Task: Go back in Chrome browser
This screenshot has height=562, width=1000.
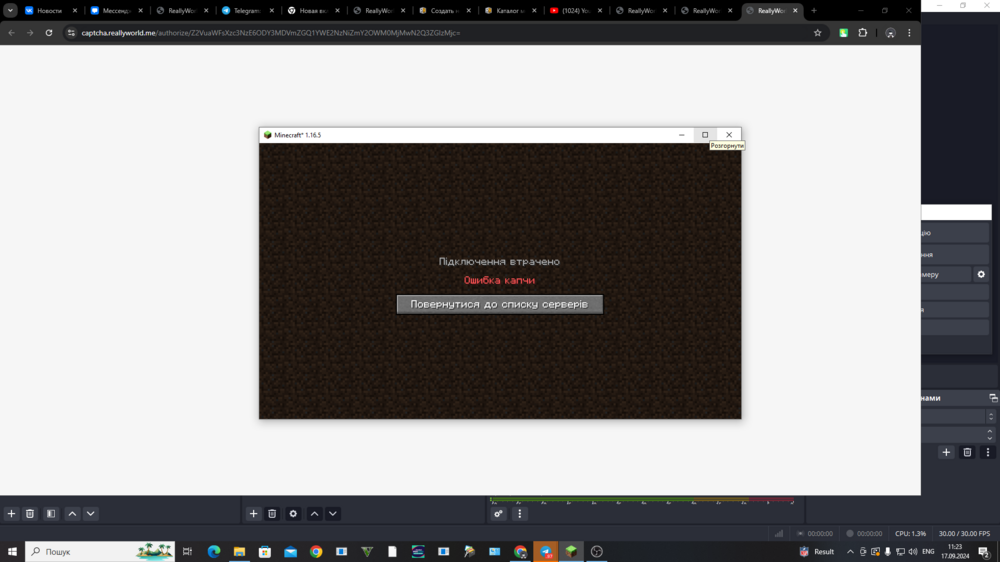Action: pyautogui.click(x=11, y=33)
